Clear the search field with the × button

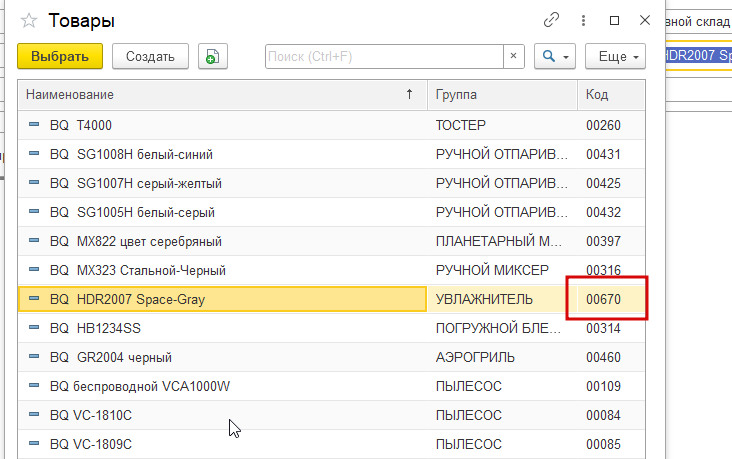click(x=514, y=56)
